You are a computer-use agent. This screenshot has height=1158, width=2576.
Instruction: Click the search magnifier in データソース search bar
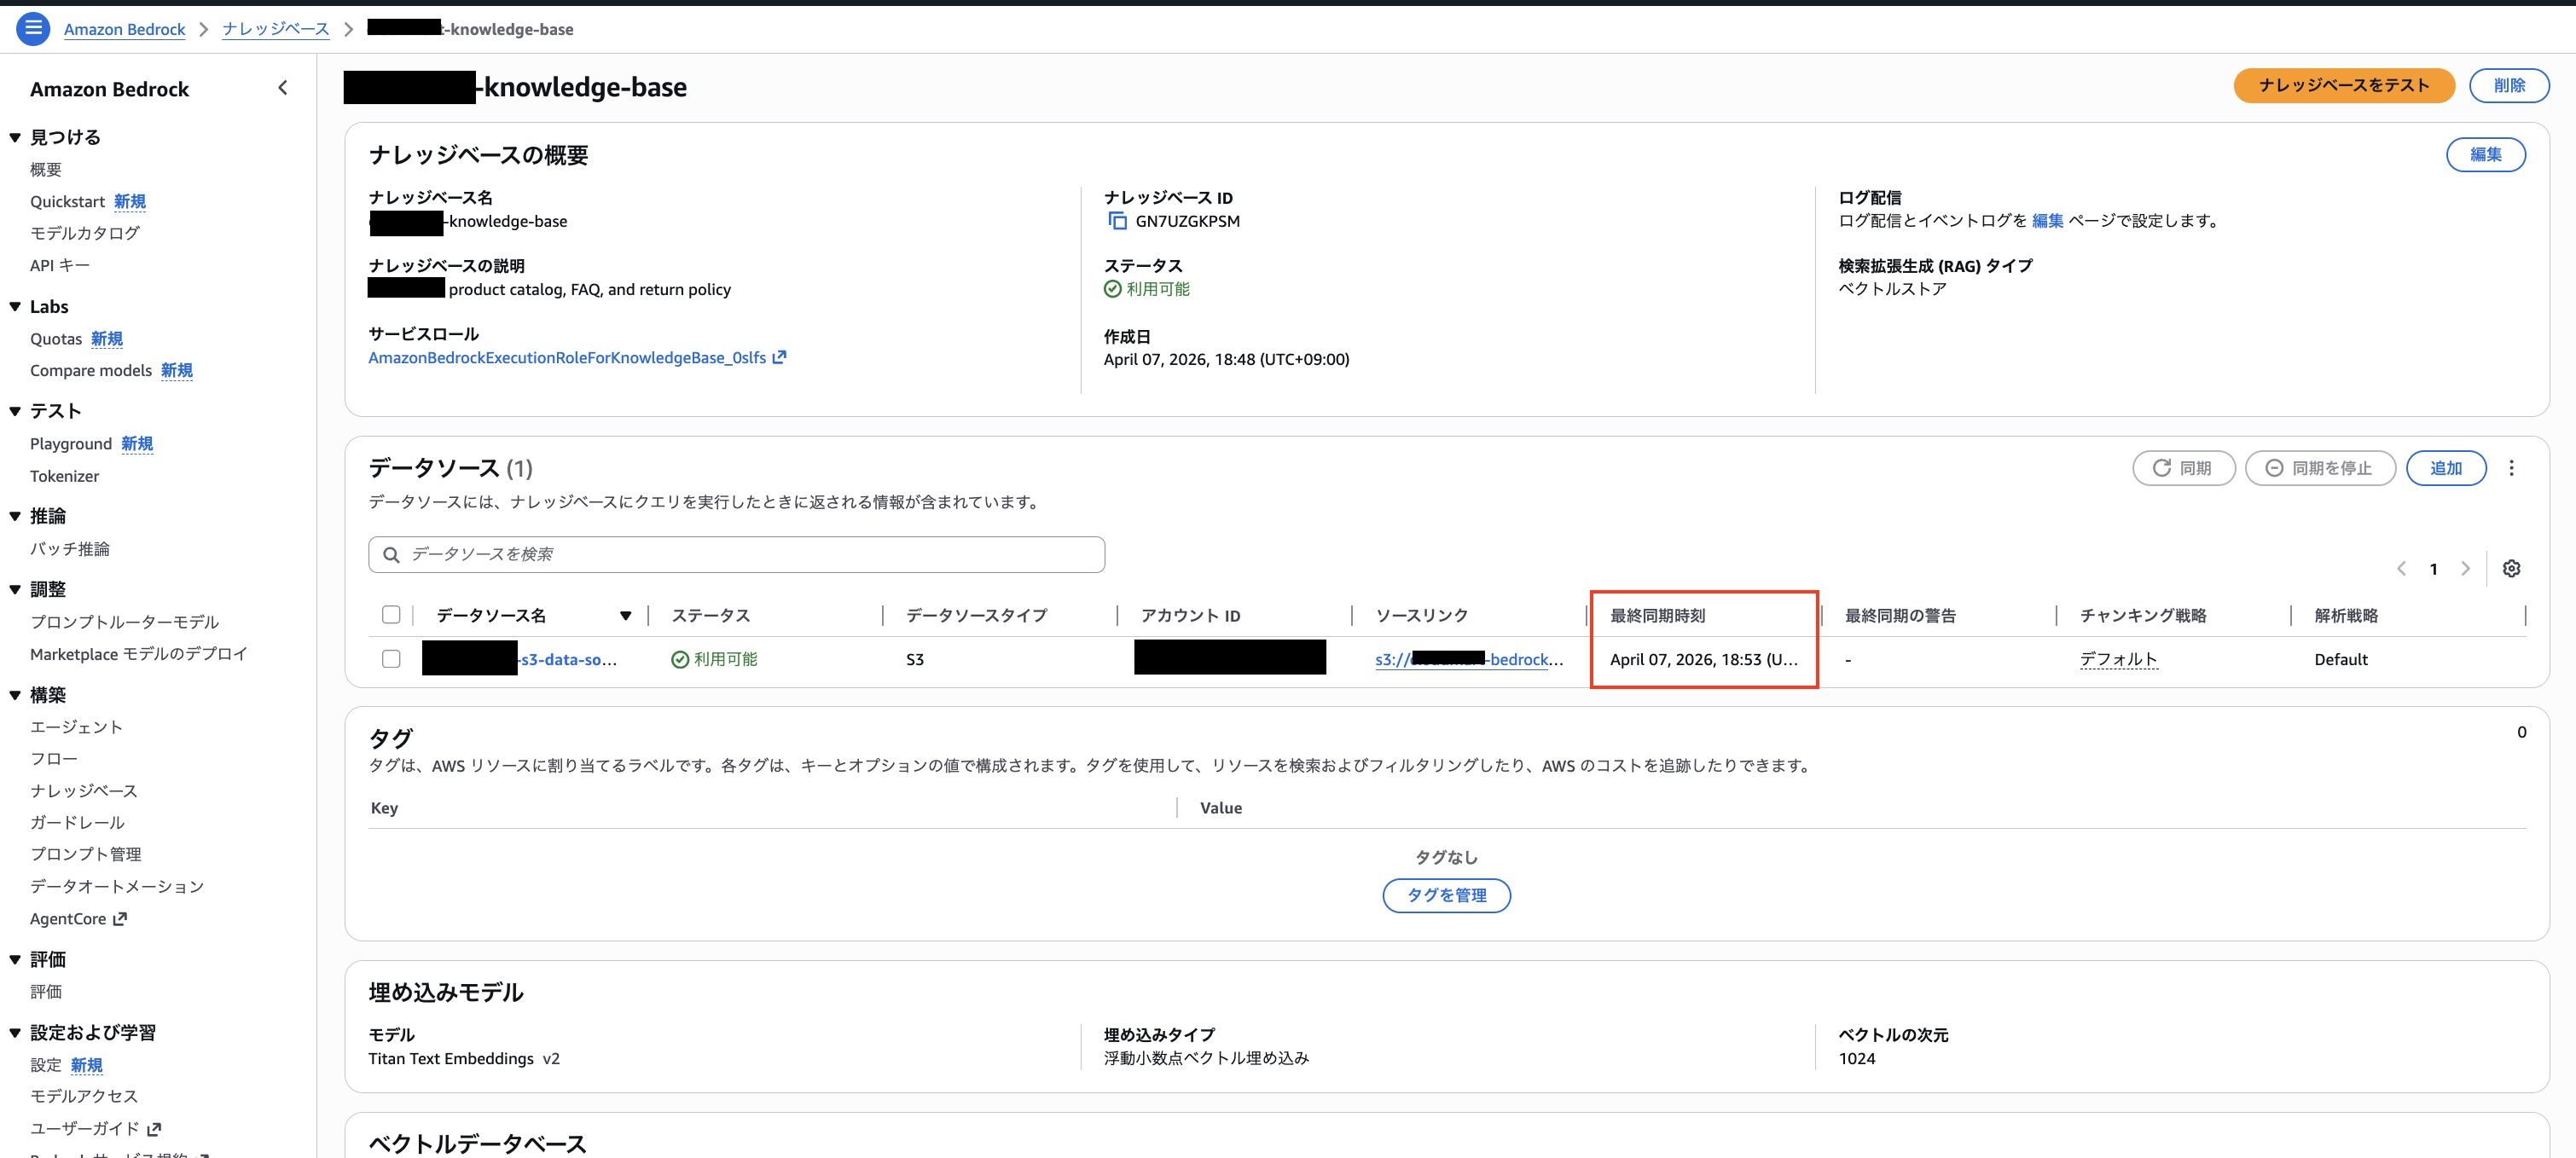tap(391, 554)
